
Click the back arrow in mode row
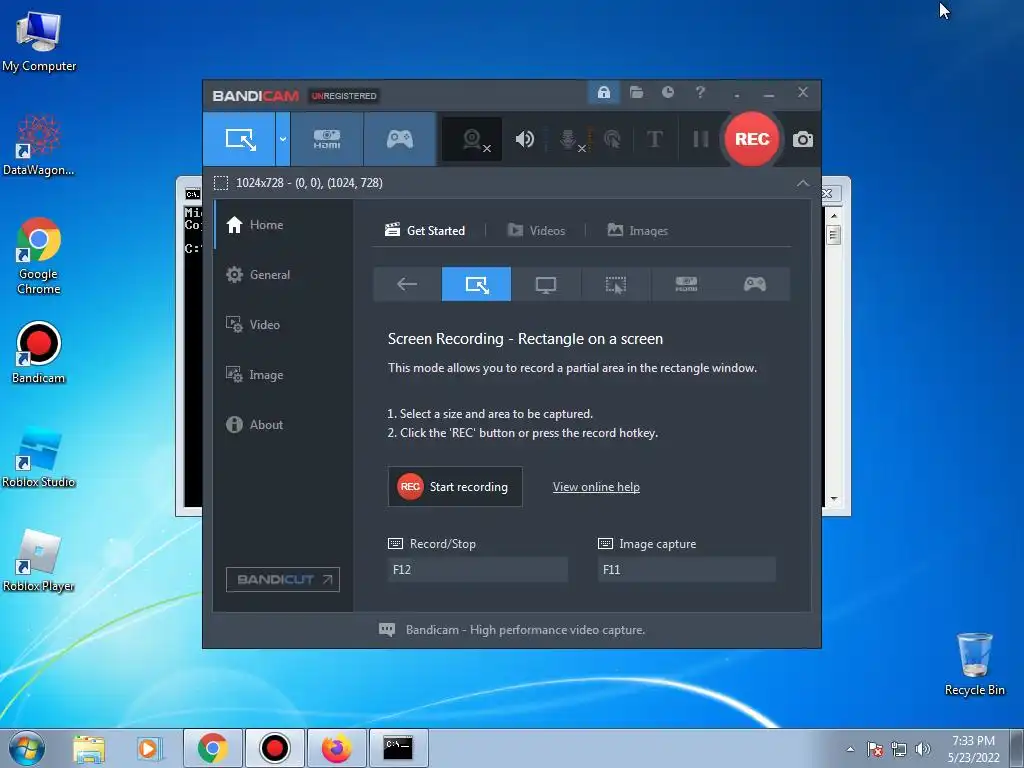click(407, 284)
